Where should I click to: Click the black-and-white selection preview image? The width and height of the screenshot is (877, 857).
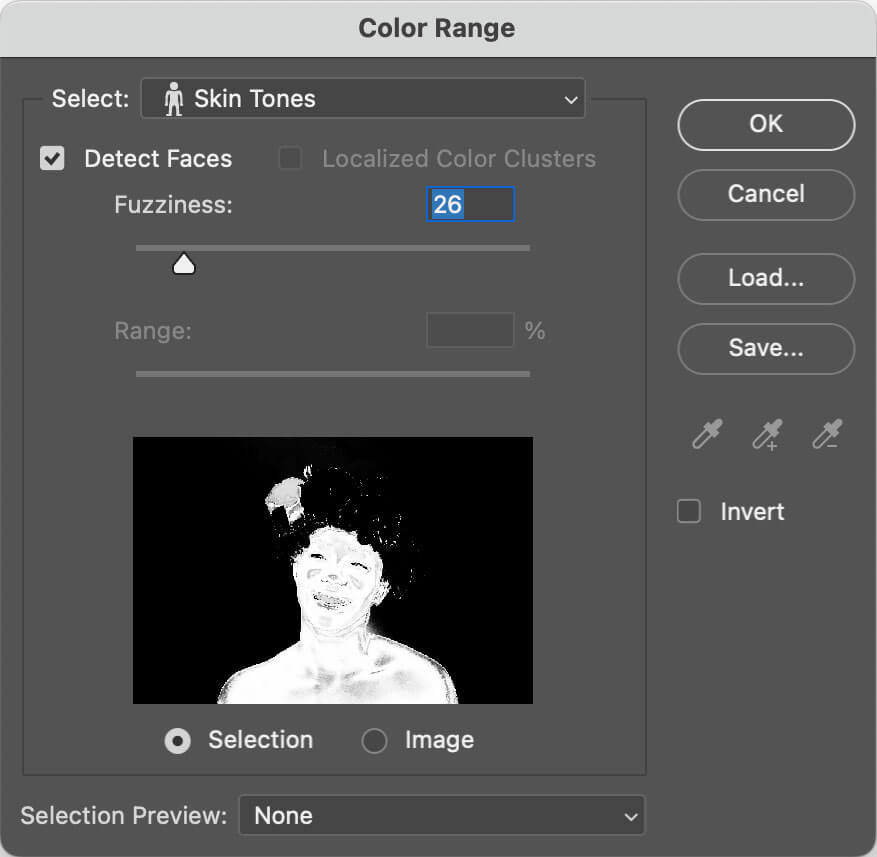point(332,570)
